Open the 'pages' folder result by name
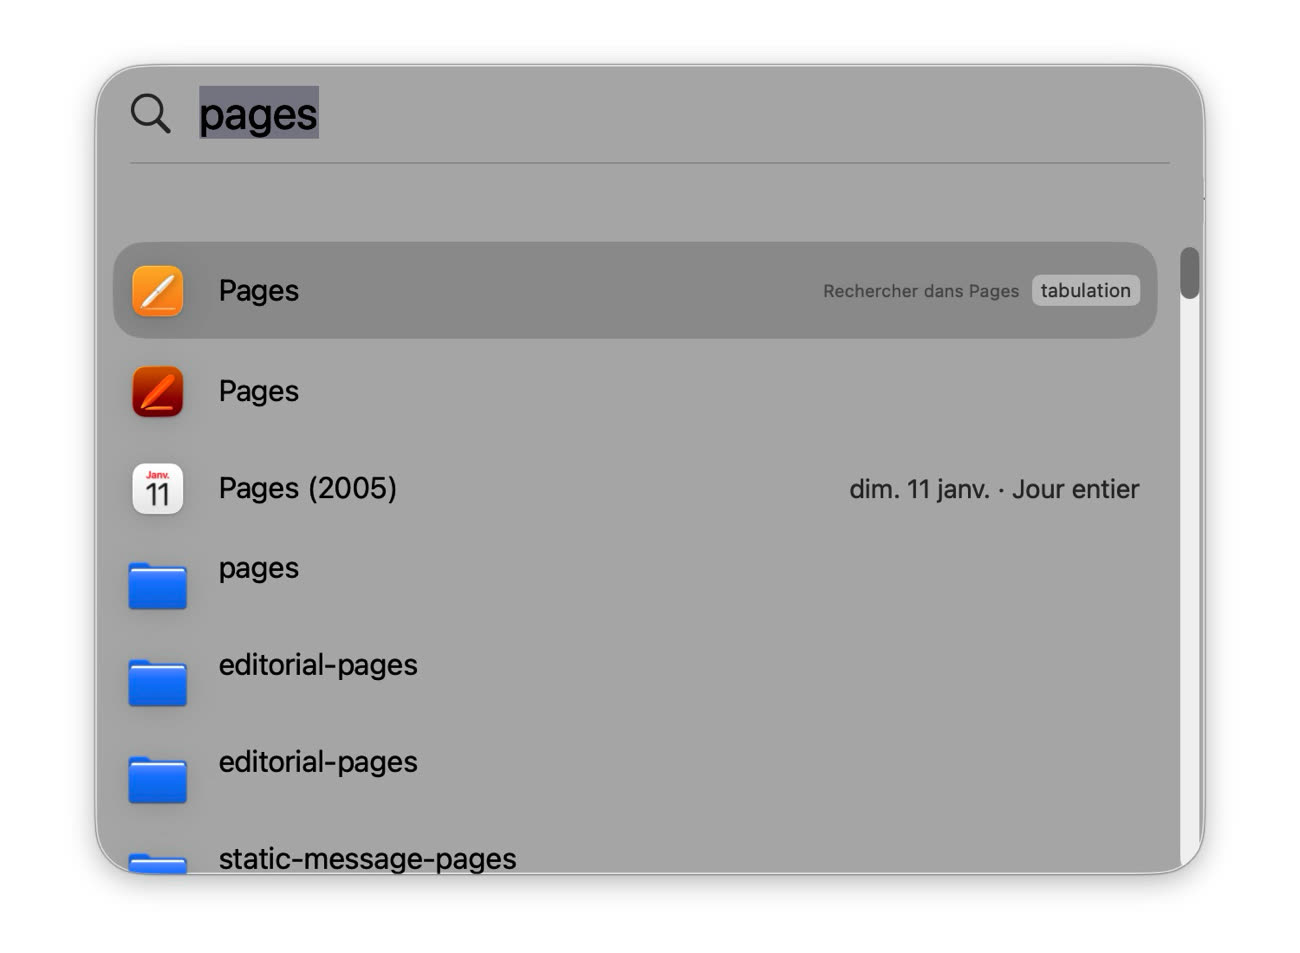1300x953 pixels. pos(259,568)
